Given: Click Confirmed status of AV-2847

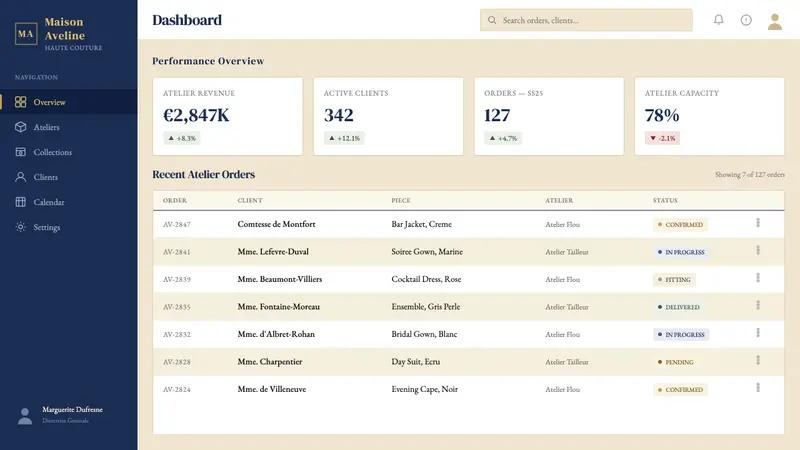Looking at the screenshot, I should click(x=680, y=224).
